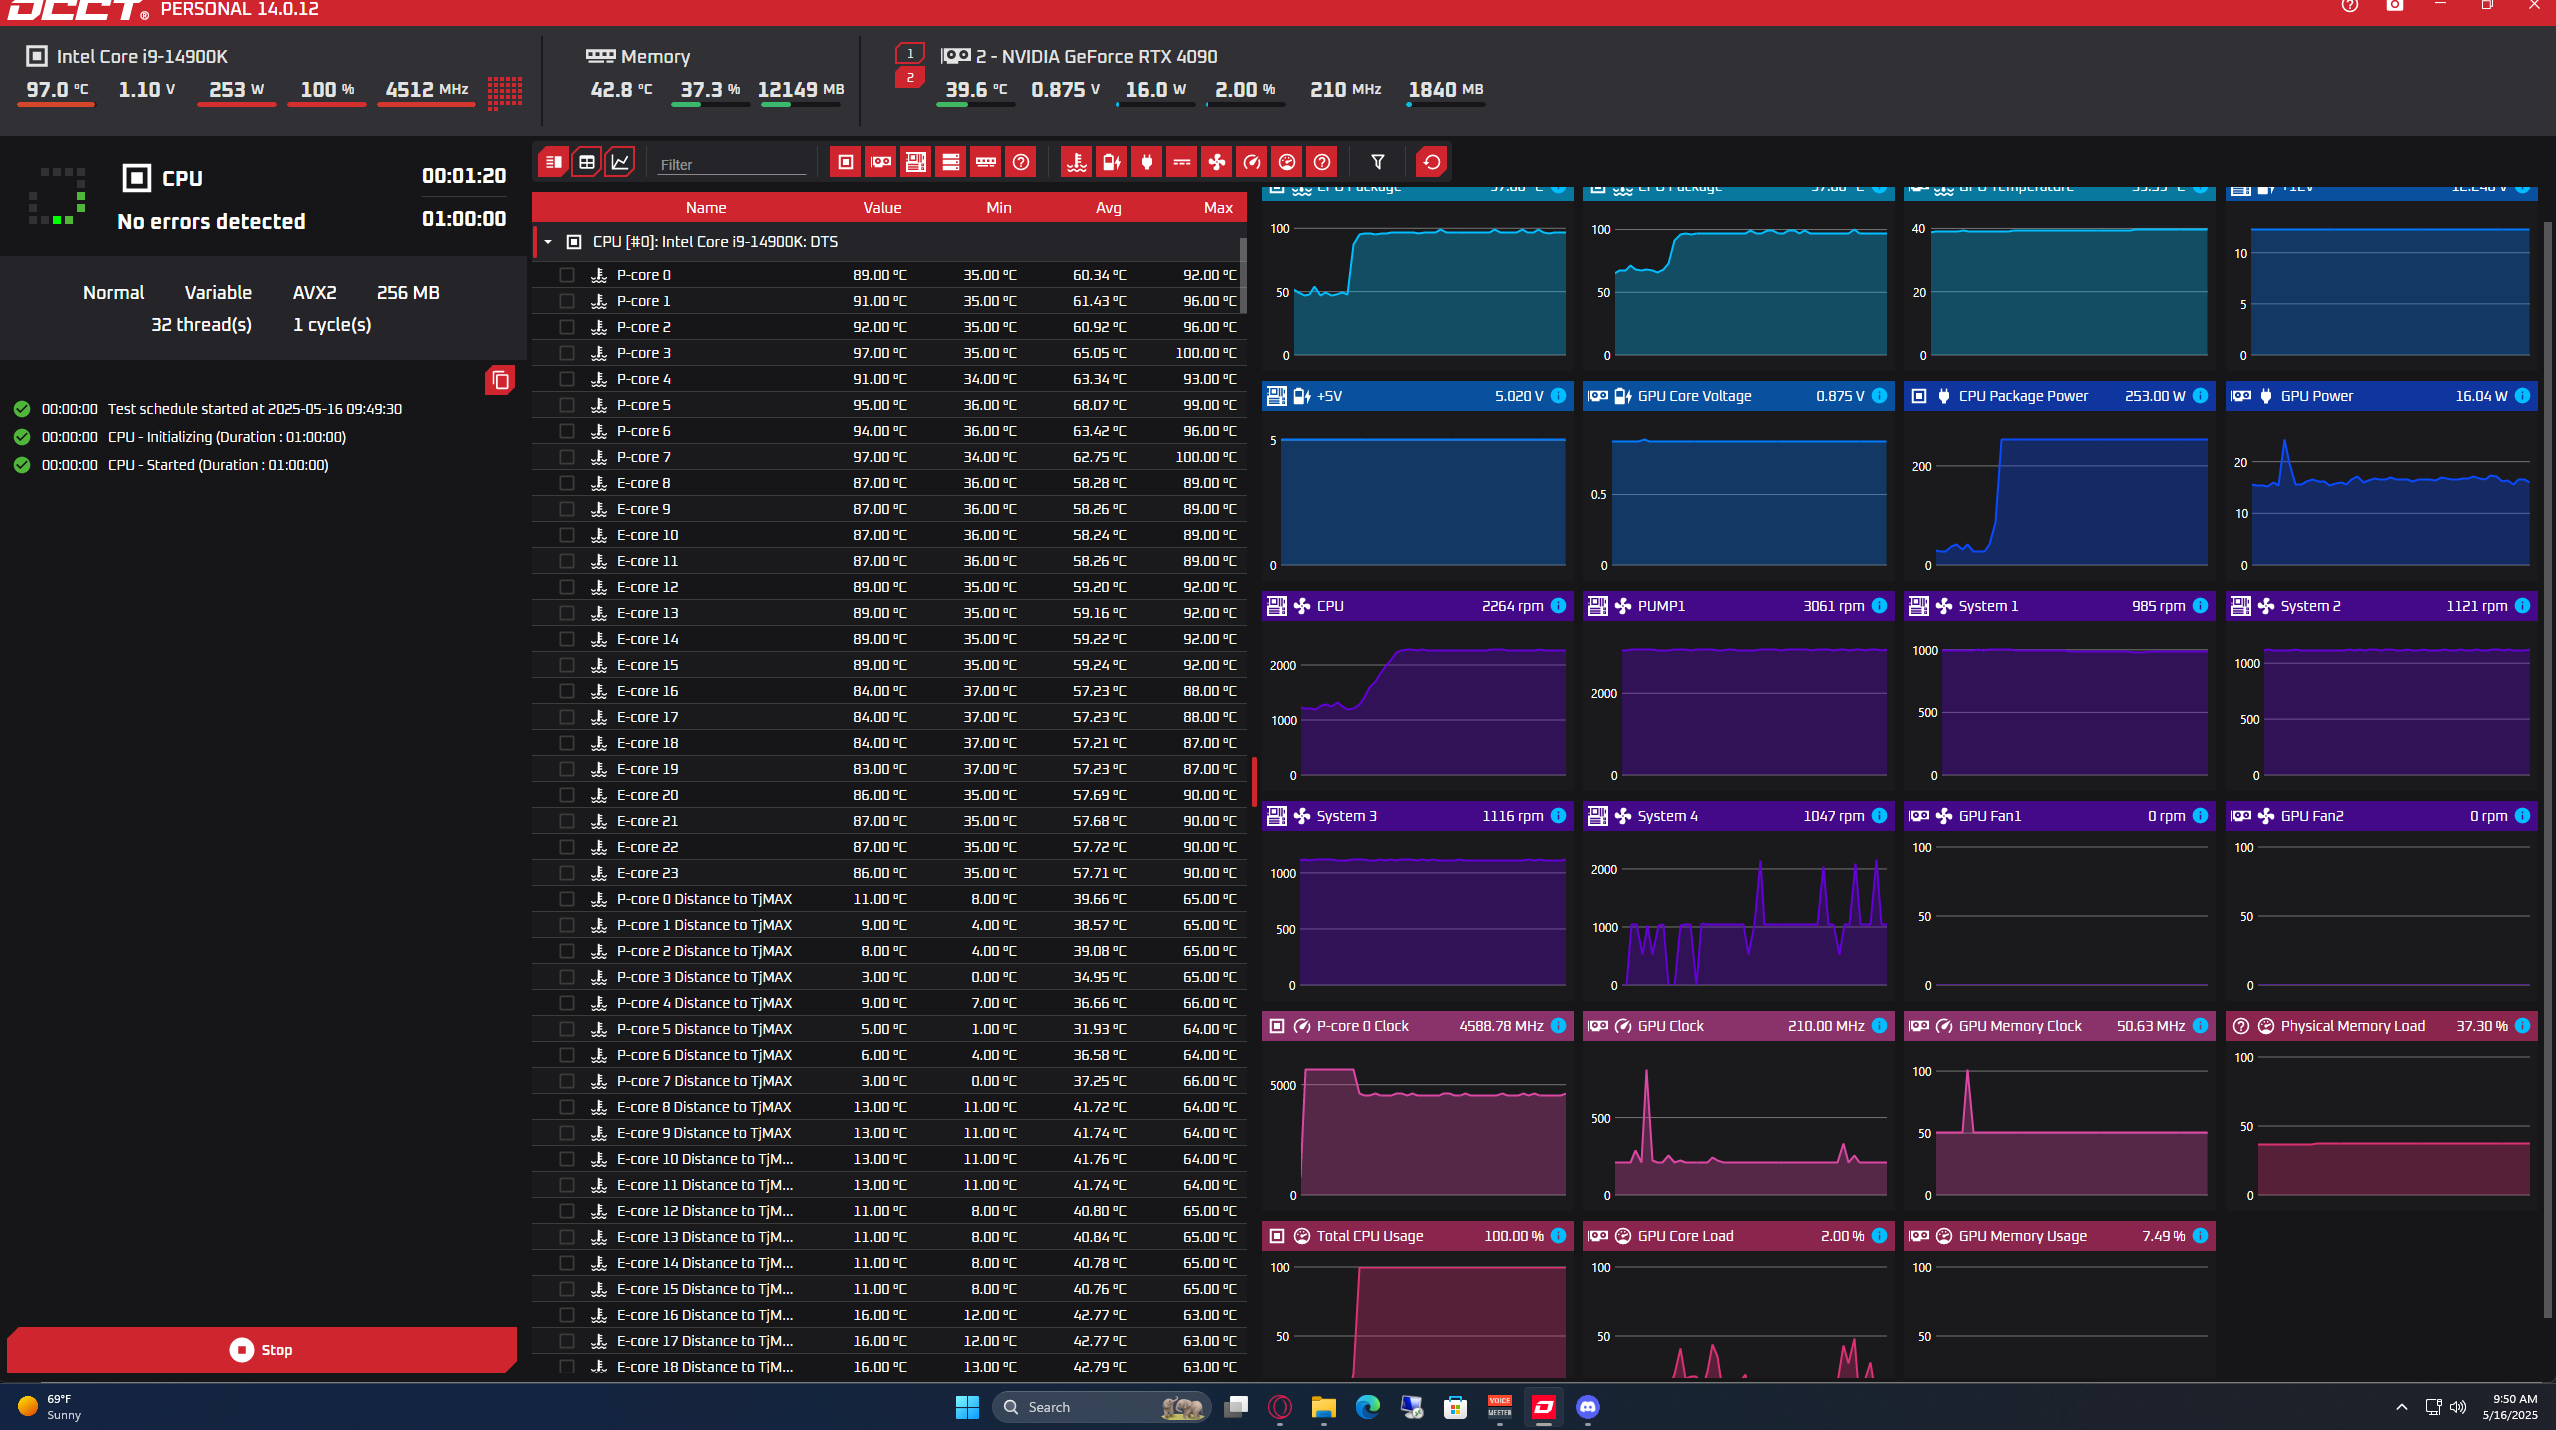Screen dimensions: 2556x1430
Task: Check the P-core 0 Distance to TjMAX checkbox
Action: 567,899
